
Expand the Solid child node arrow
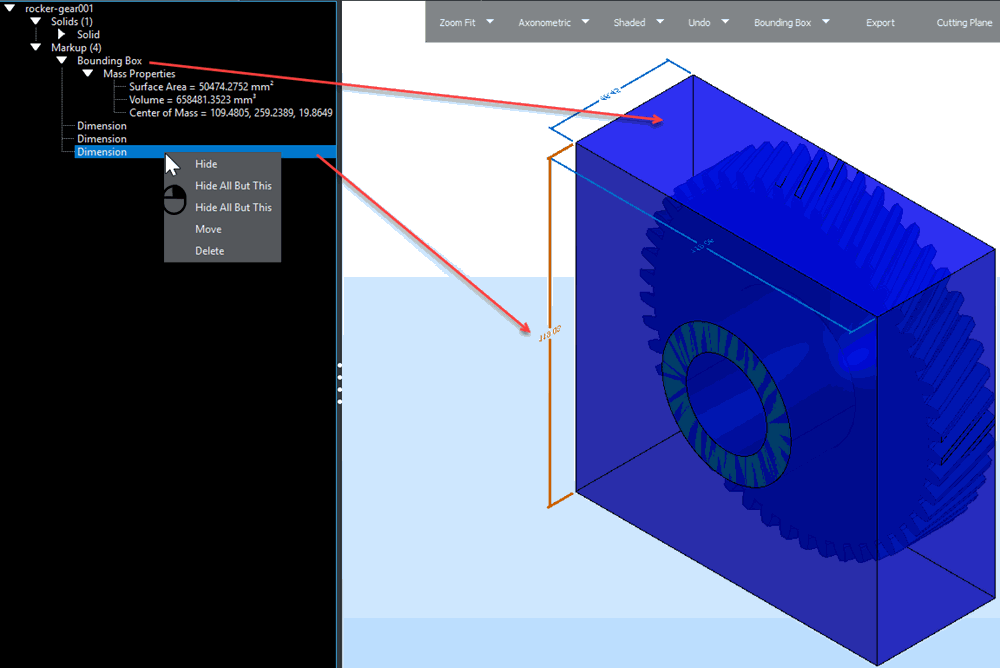click(x=62, y=35)
